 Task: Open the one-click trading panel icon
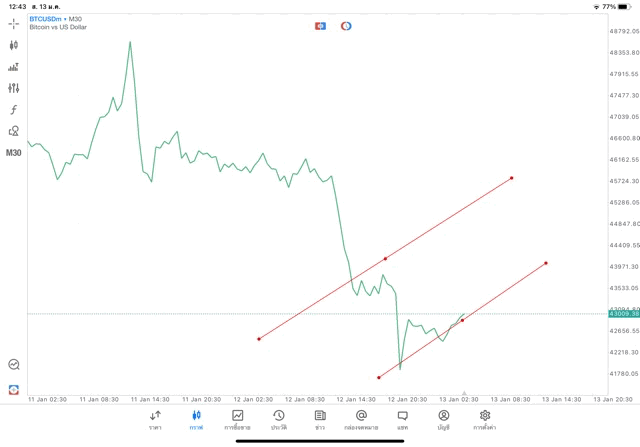coord(320,25)
